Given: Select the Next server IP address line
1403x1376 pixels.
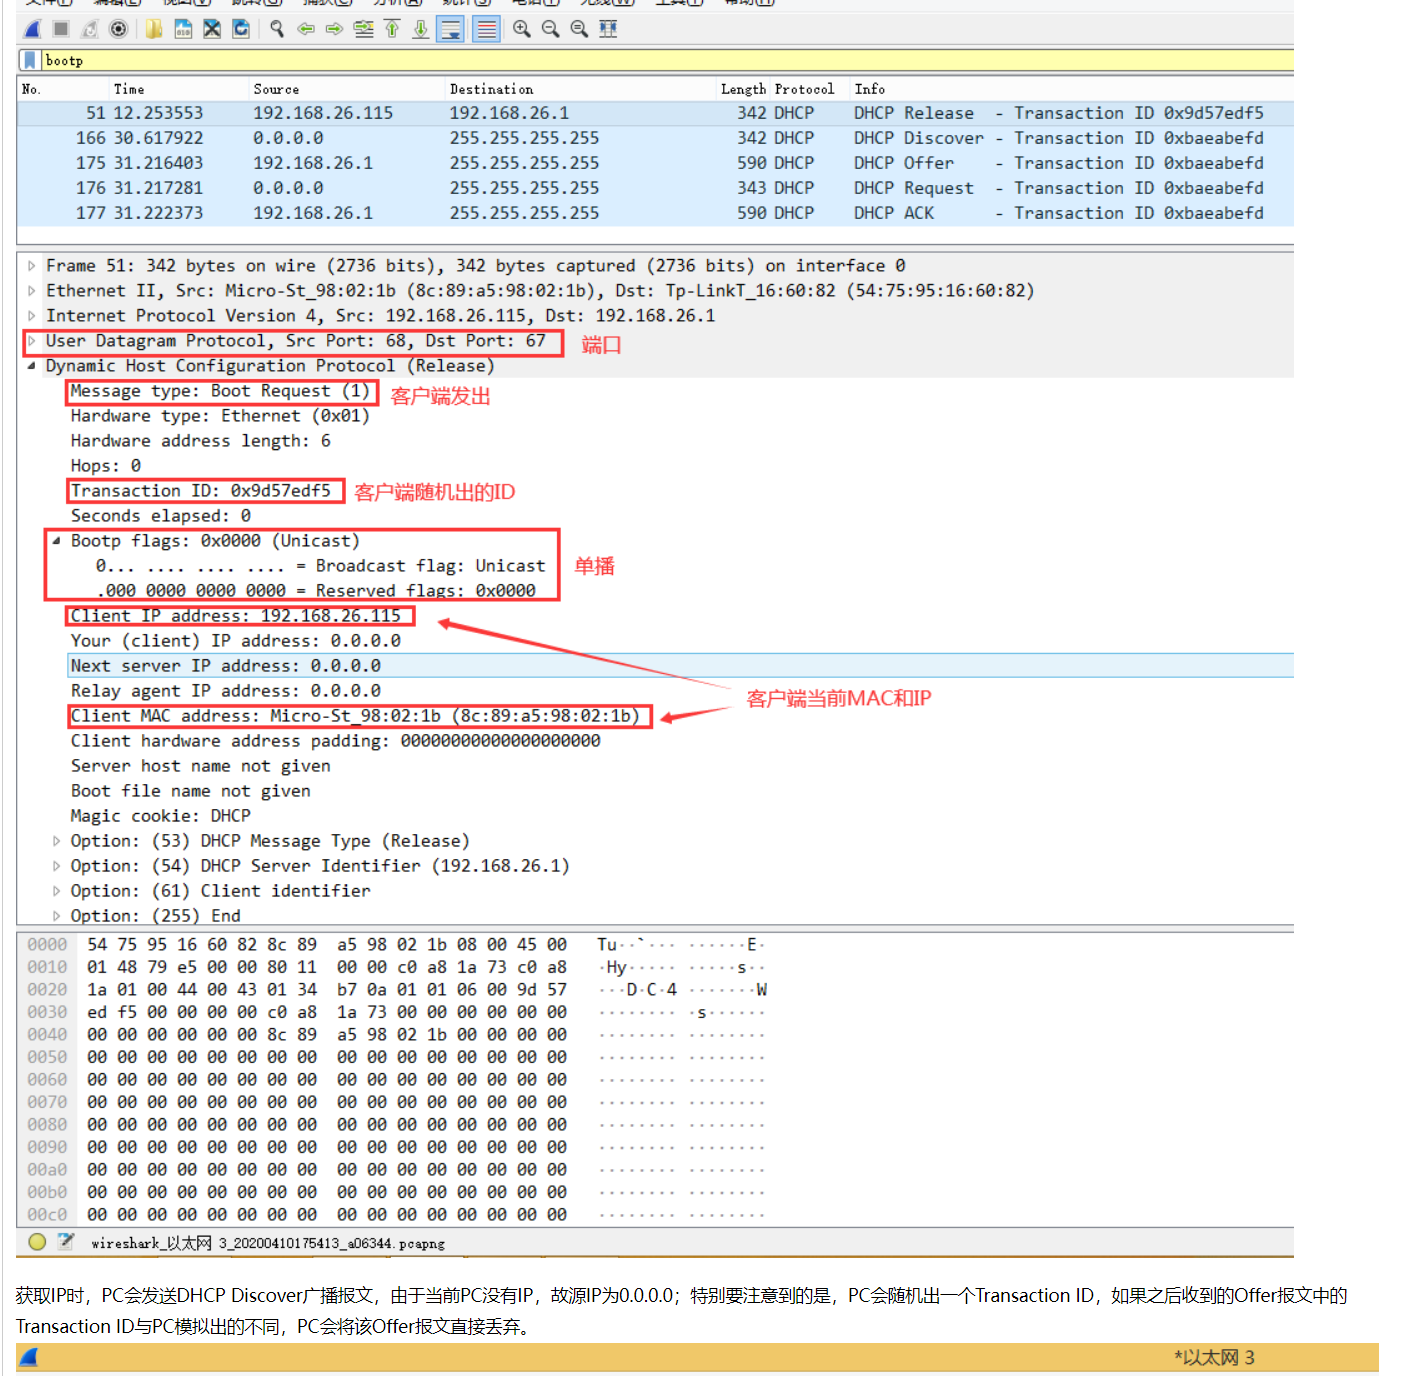Looking at the screenshot, I should (680, 666).
